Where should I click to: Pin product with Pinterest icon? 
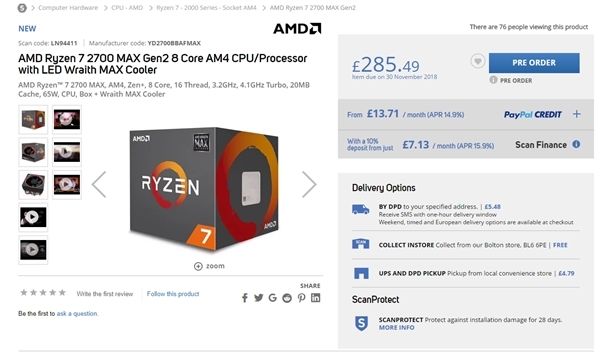302,298
